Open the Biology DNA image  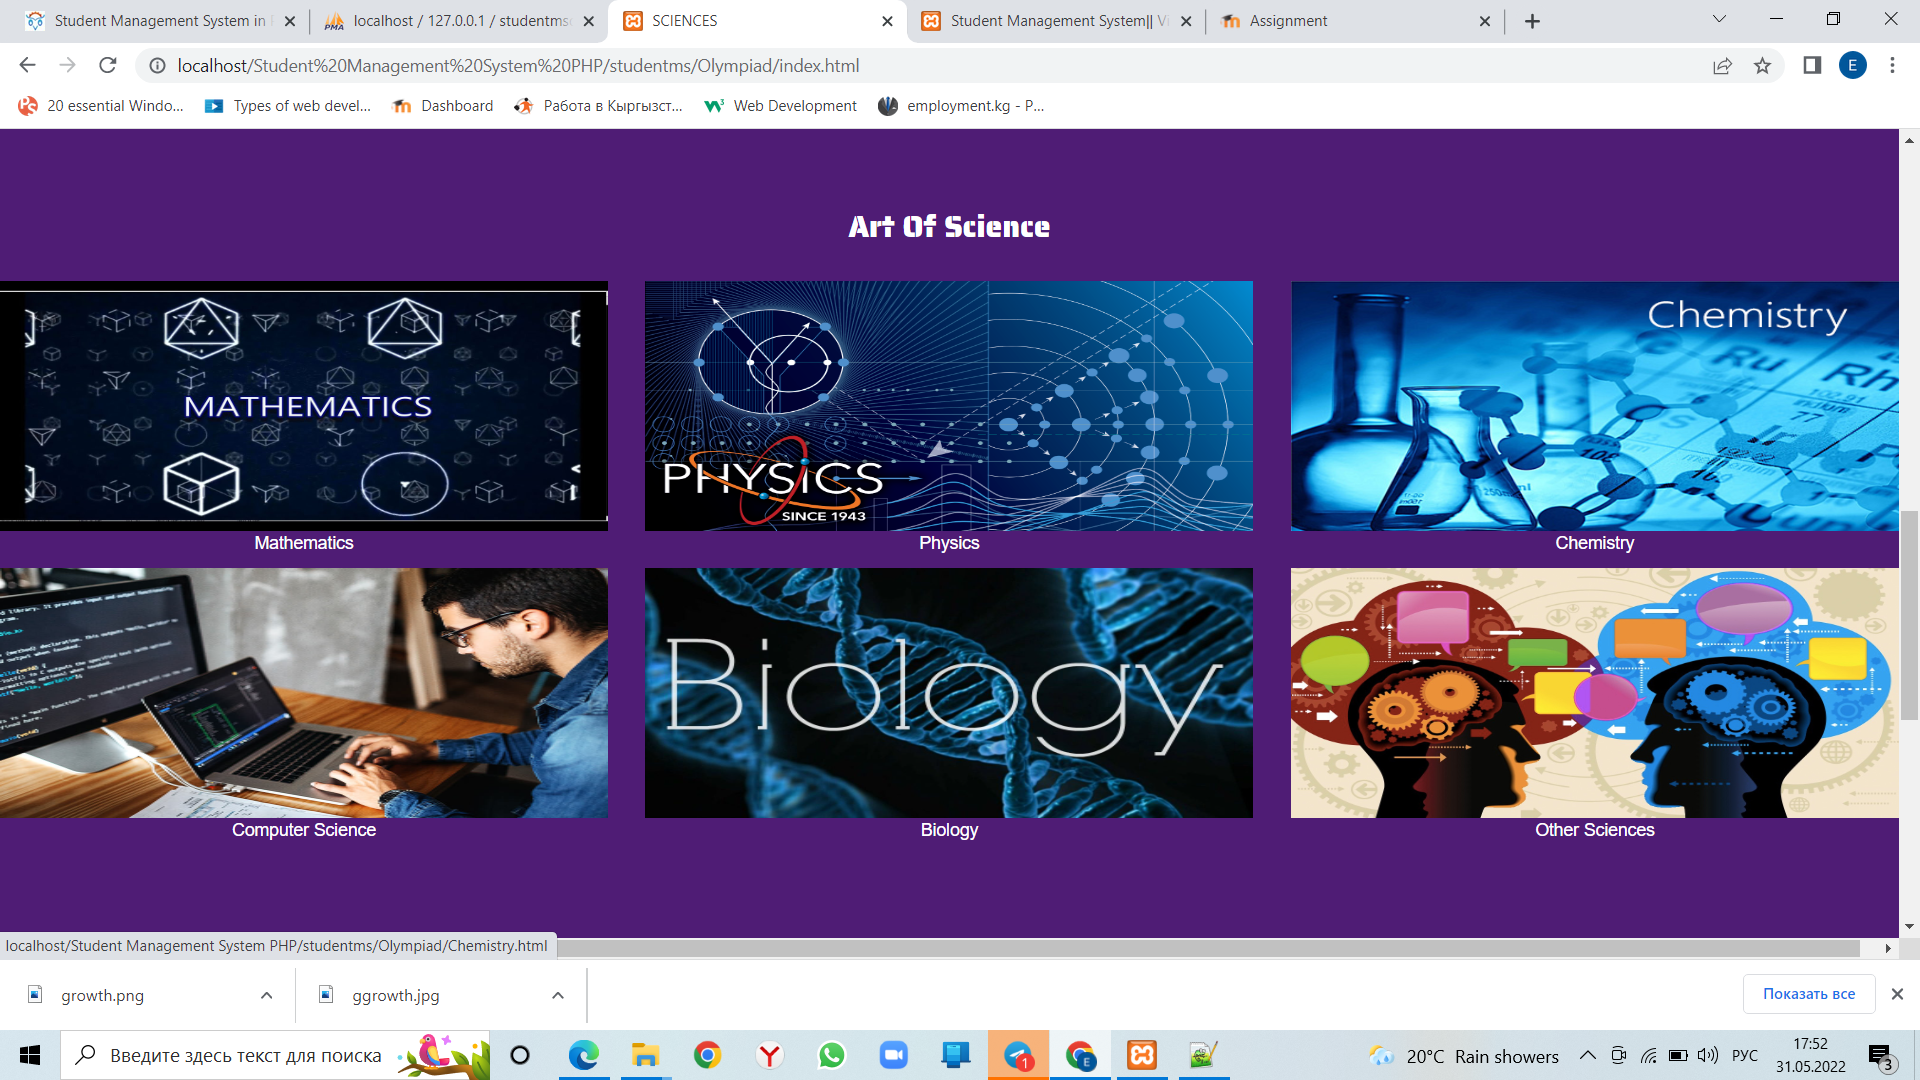(x=948, y=693)
